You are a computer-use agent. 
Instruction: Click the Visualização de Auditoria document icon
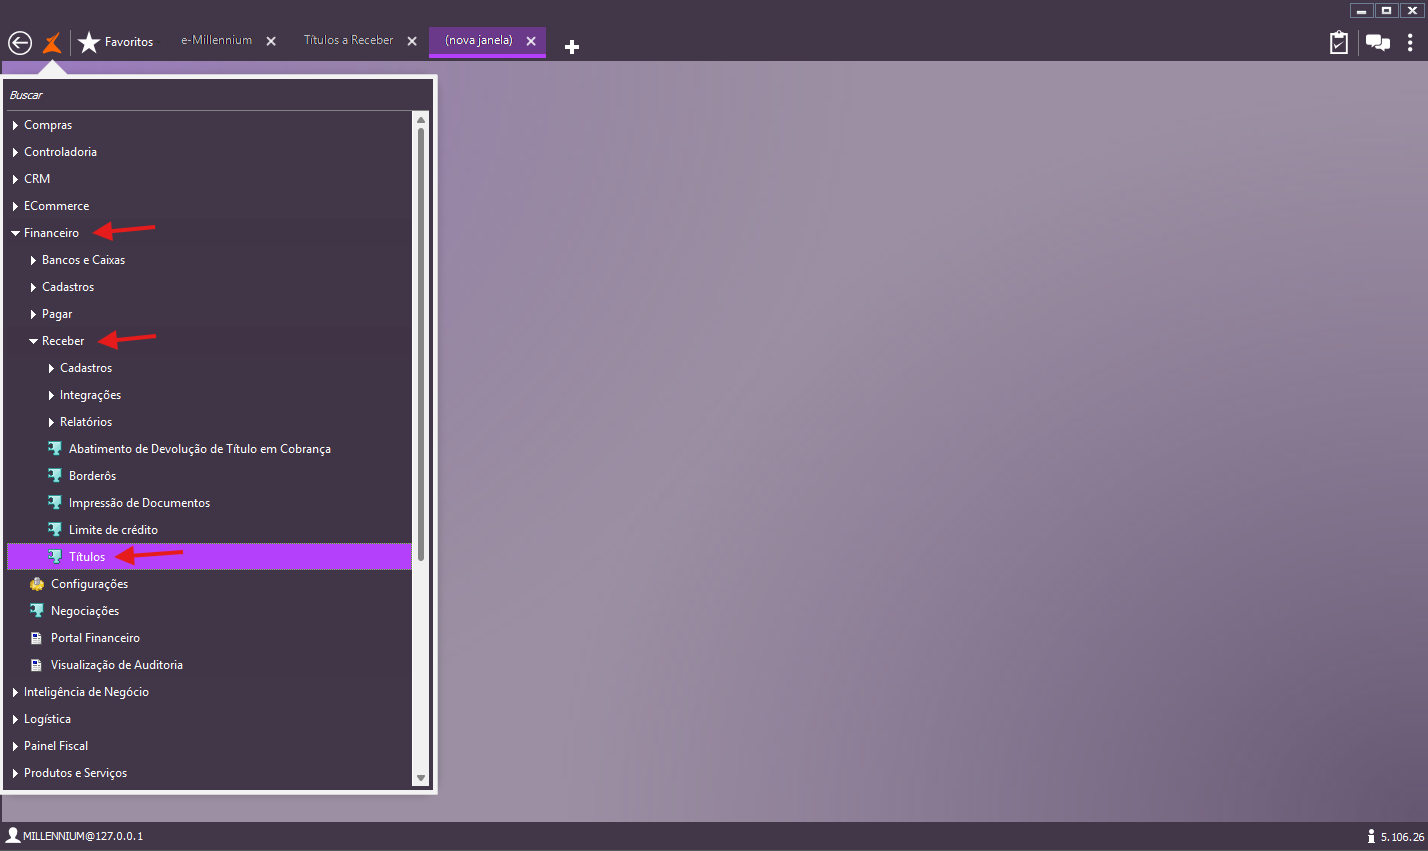click(37, 664)
